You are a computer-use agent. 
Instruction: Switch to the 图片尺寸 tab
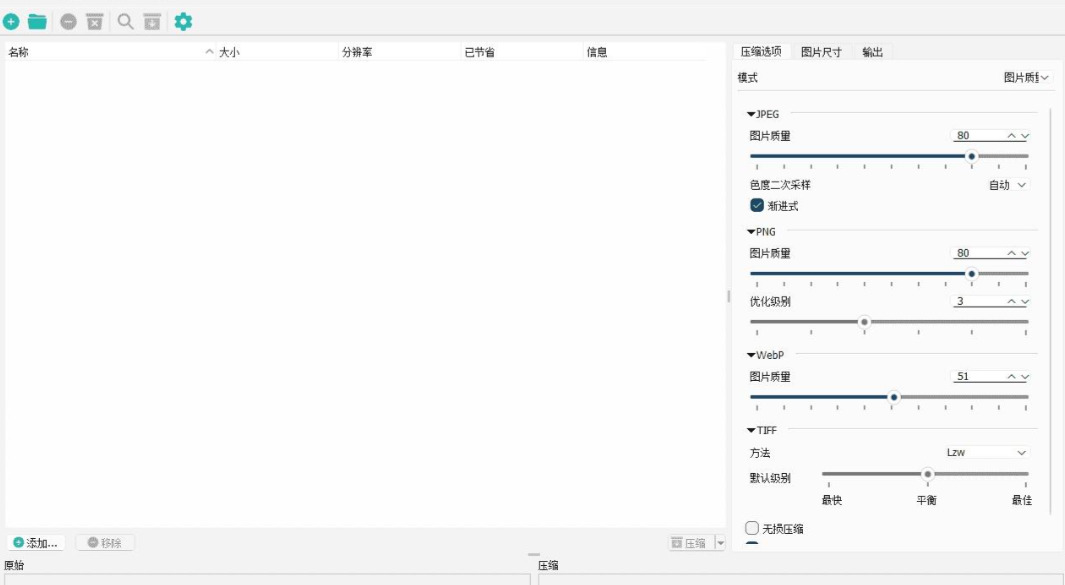coord(821,52)
